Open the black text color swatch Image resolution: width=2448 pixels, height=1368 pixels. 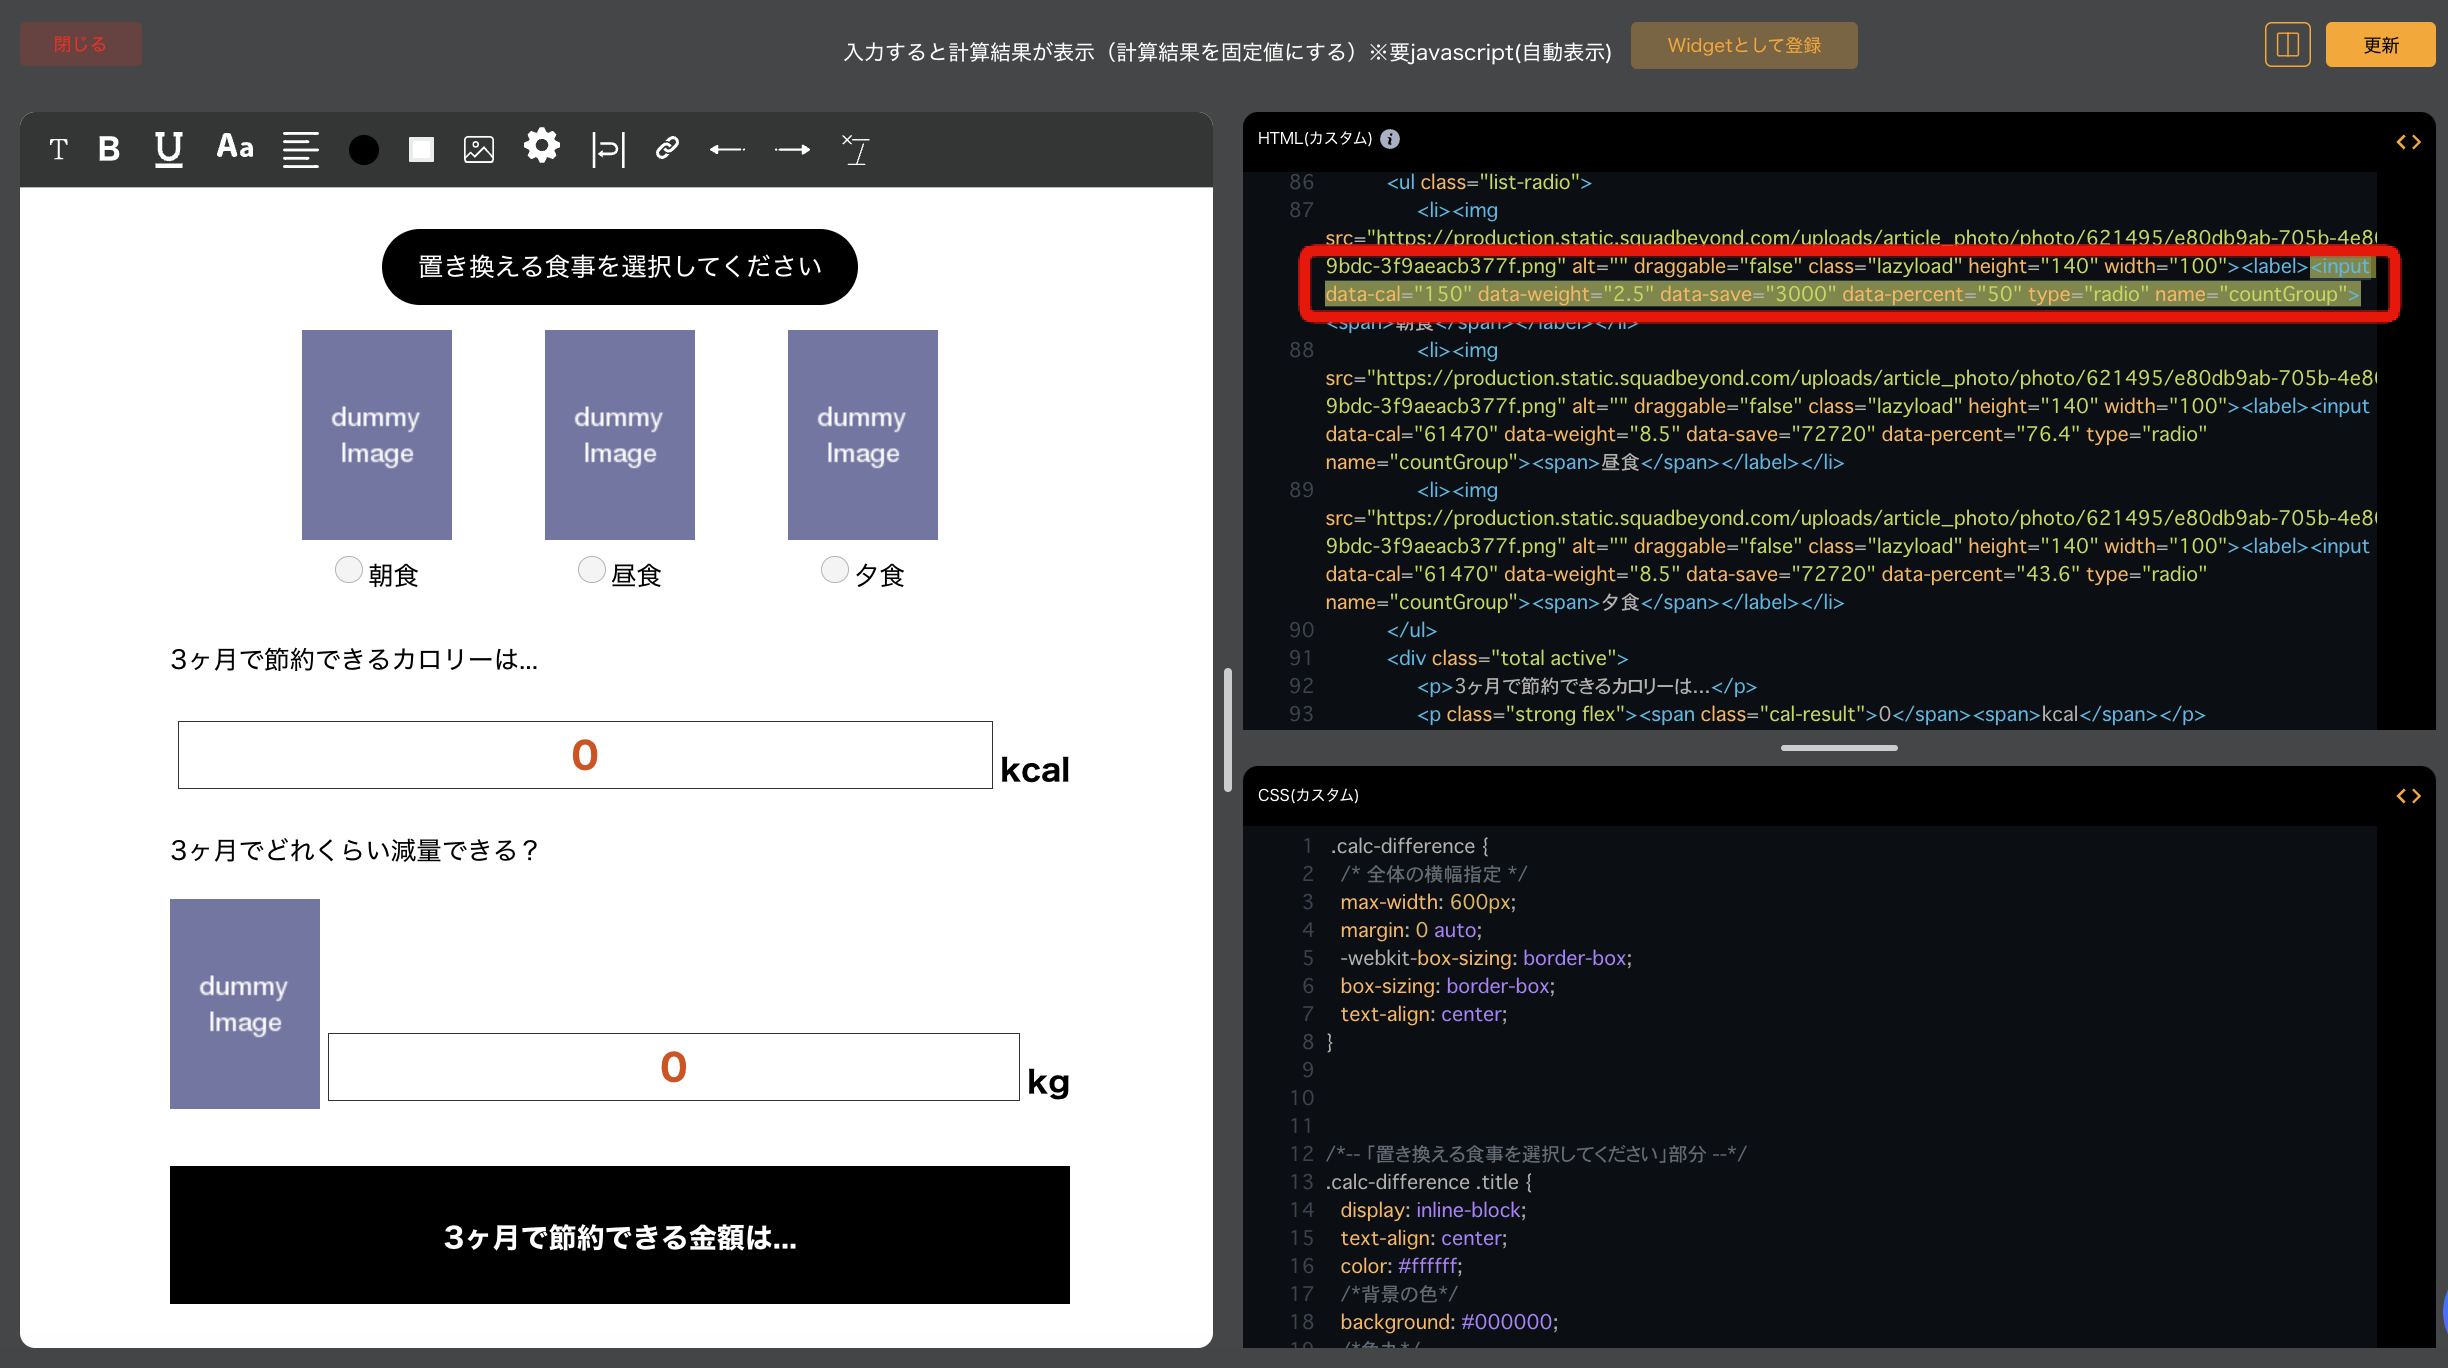click(x=364, y=150)
